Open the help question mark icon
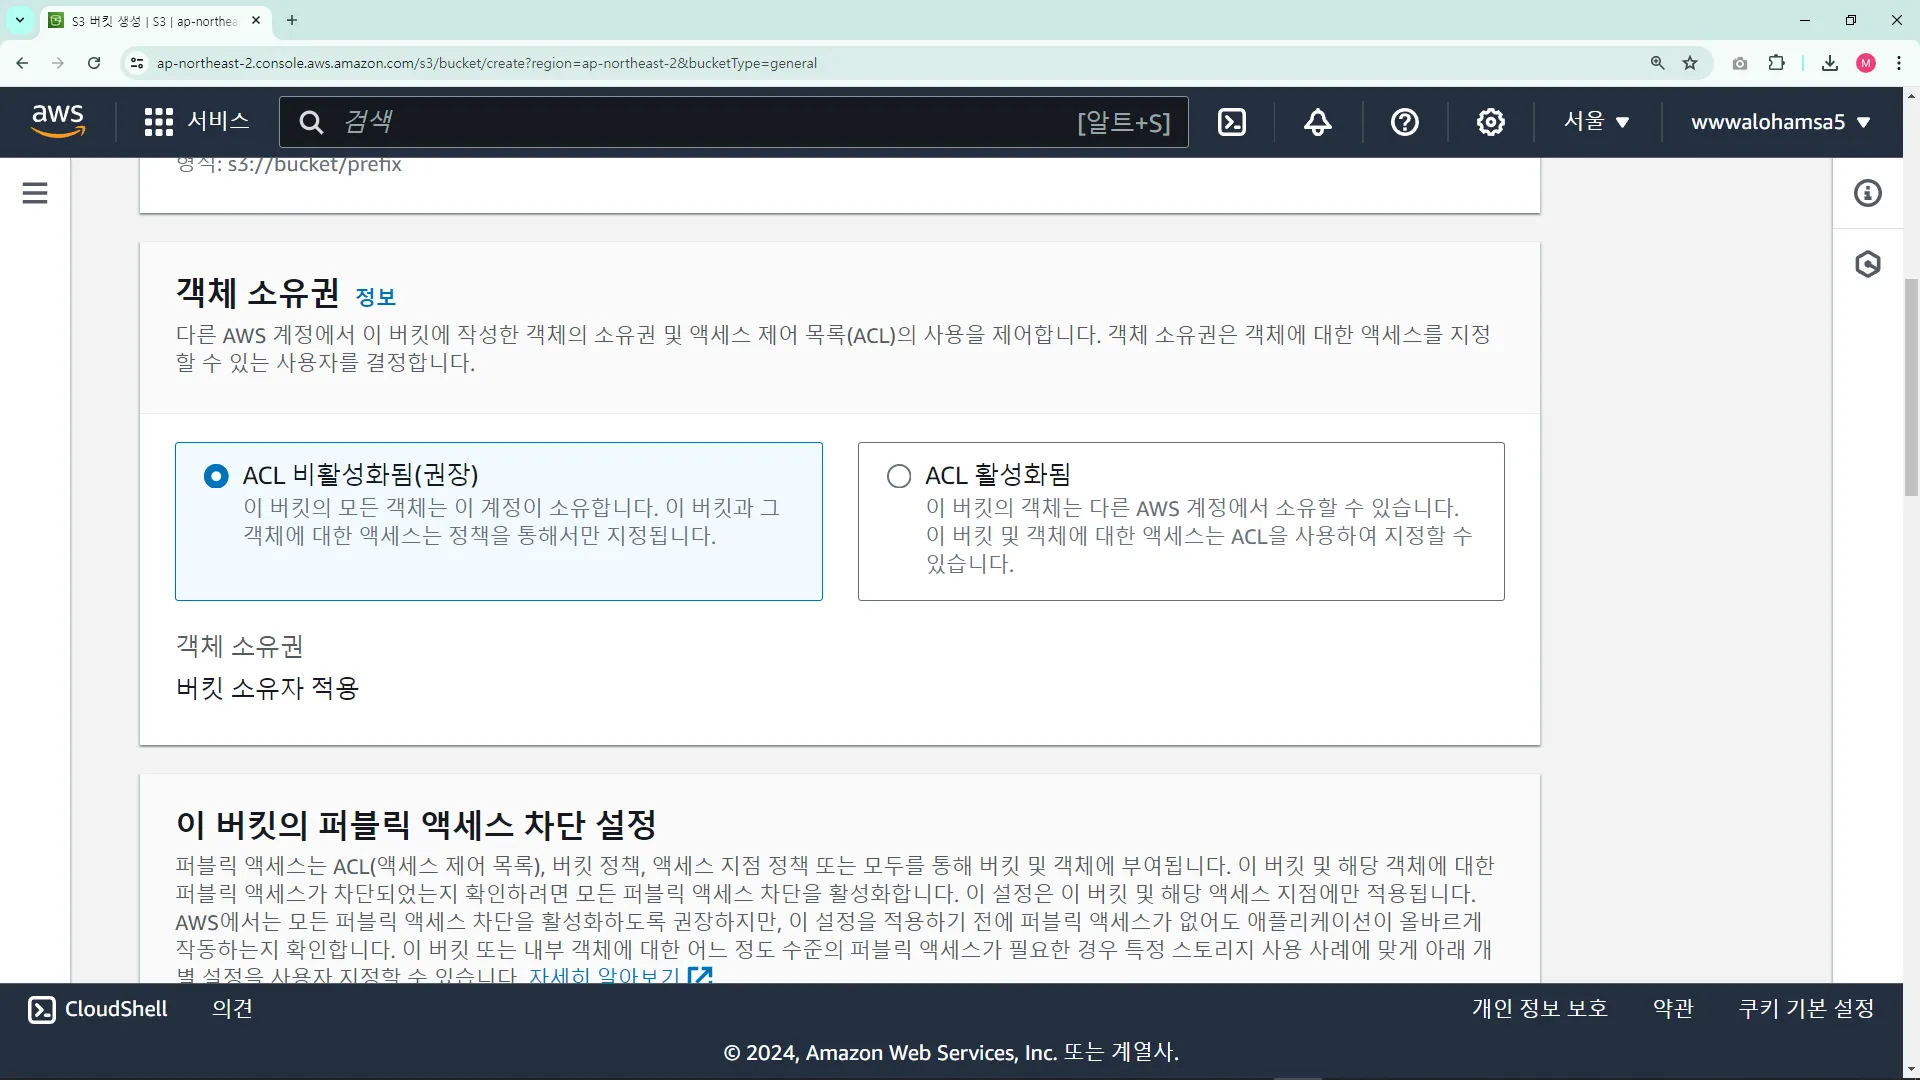Screen dimensions: 1920x1080 (x=1404, y=122)
